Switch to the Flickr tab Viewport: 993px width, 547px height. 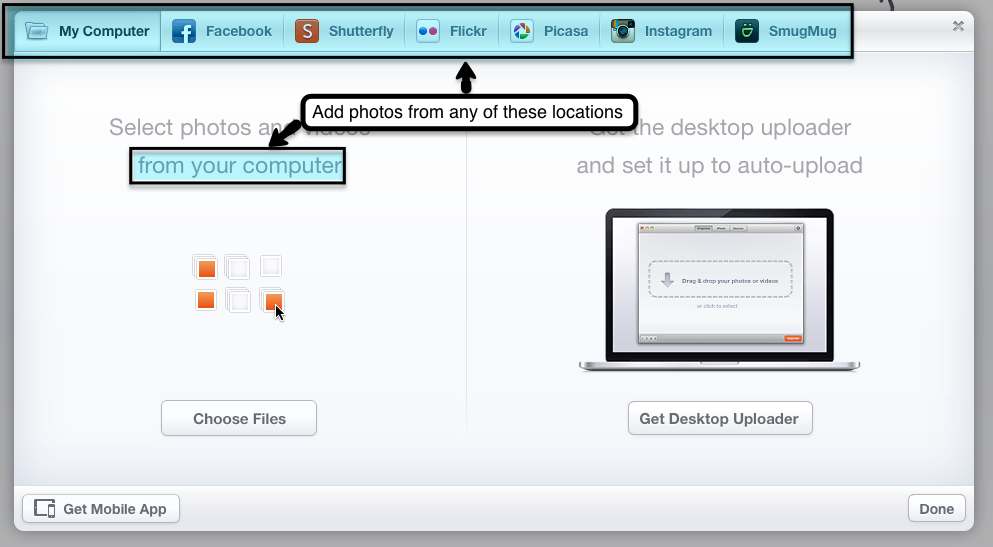tap(452, 31)
